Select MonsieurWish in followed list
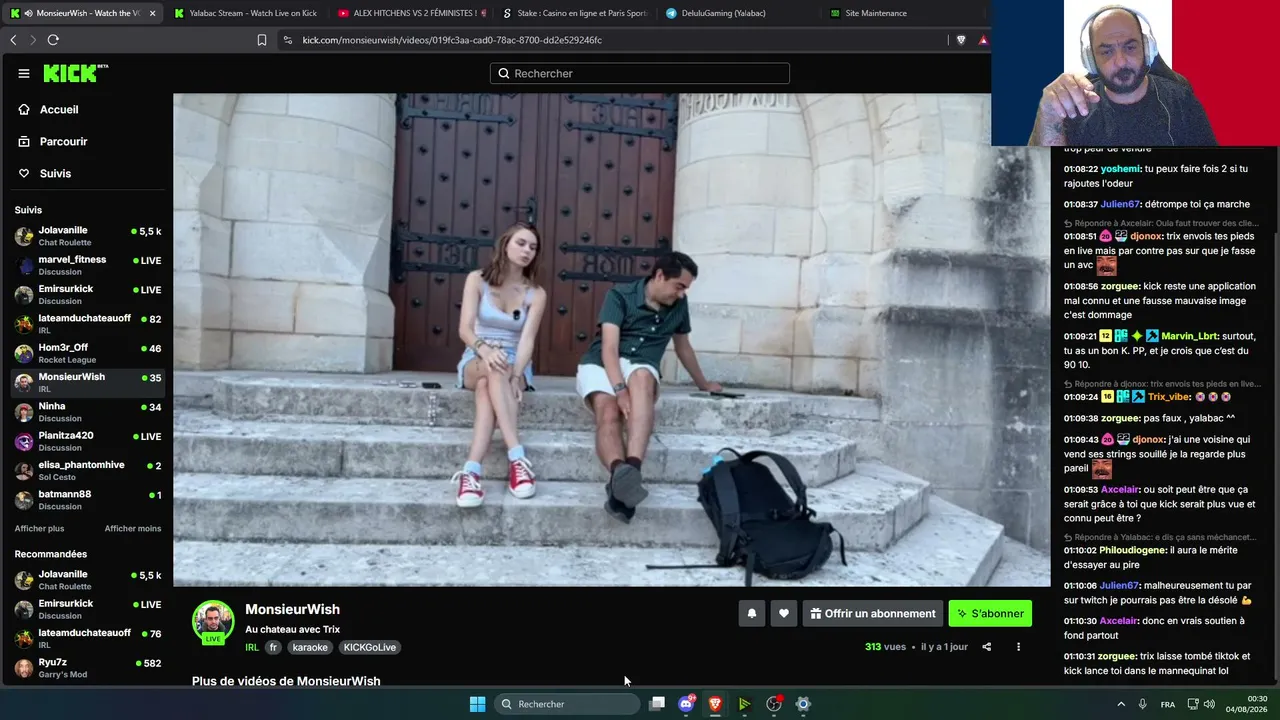 pyautogui.click(x=88, y=382)
